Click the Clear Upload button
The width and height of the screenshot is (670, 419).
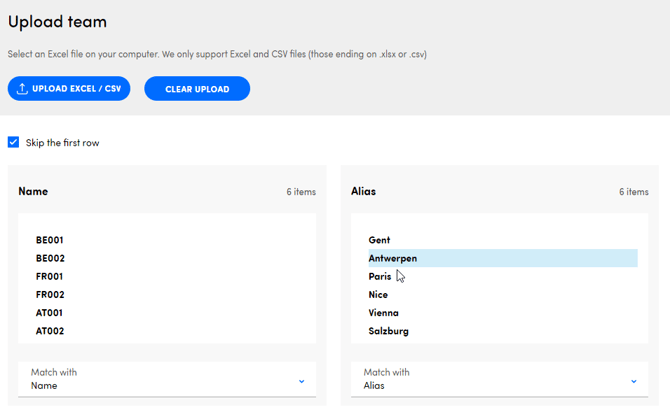pos(197,89)
